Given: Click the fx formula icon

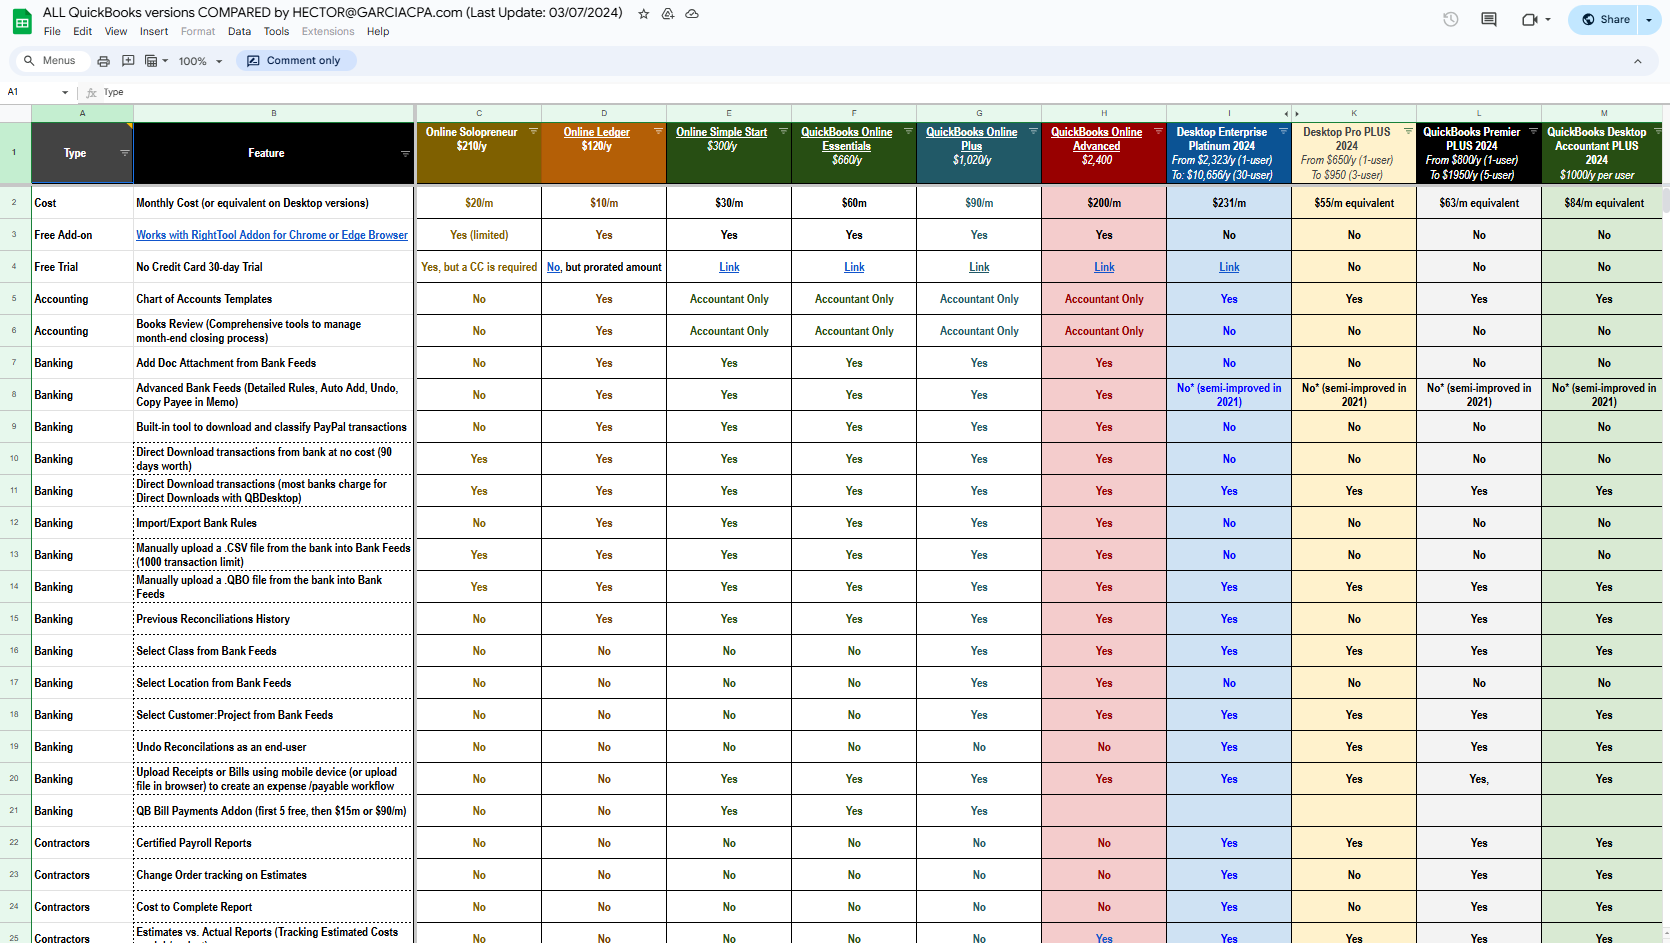Looking at the screenshot, I should tap(90, 92).
